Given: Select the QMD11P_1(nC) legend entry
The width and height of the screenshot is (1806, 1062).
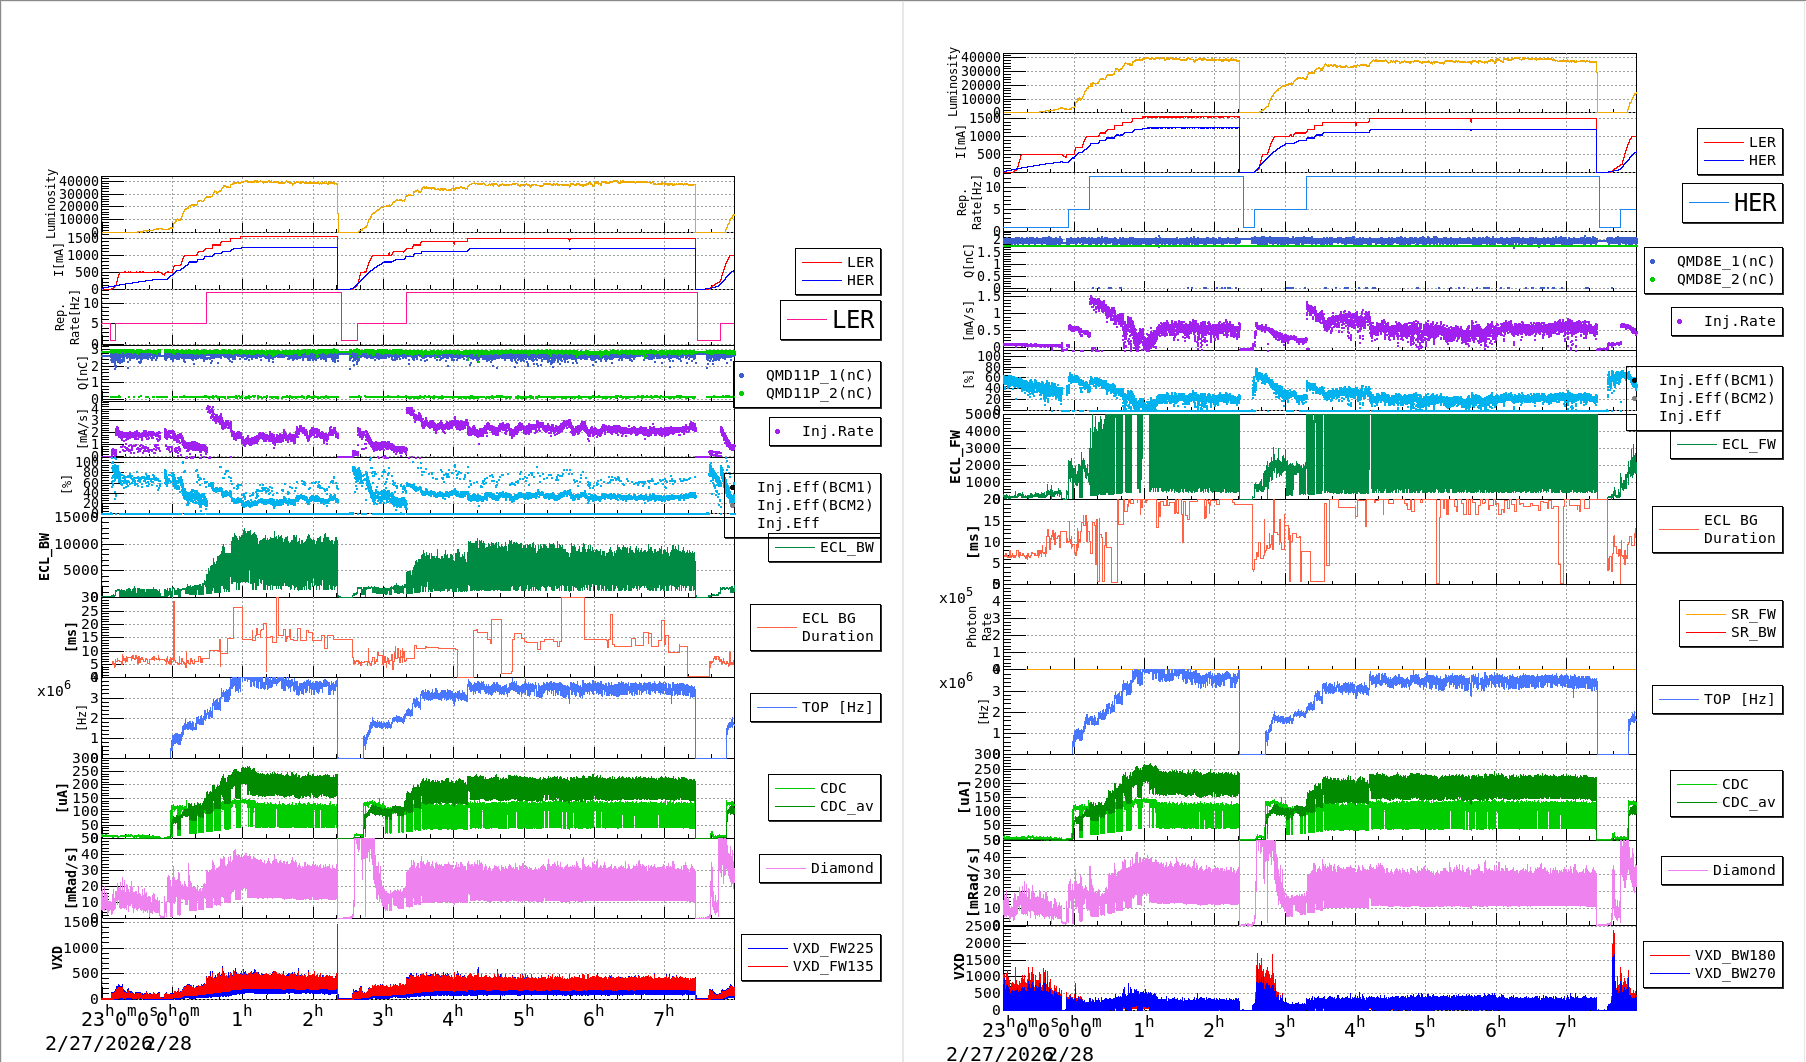Looking at the screenshot, I should [819, 375].
